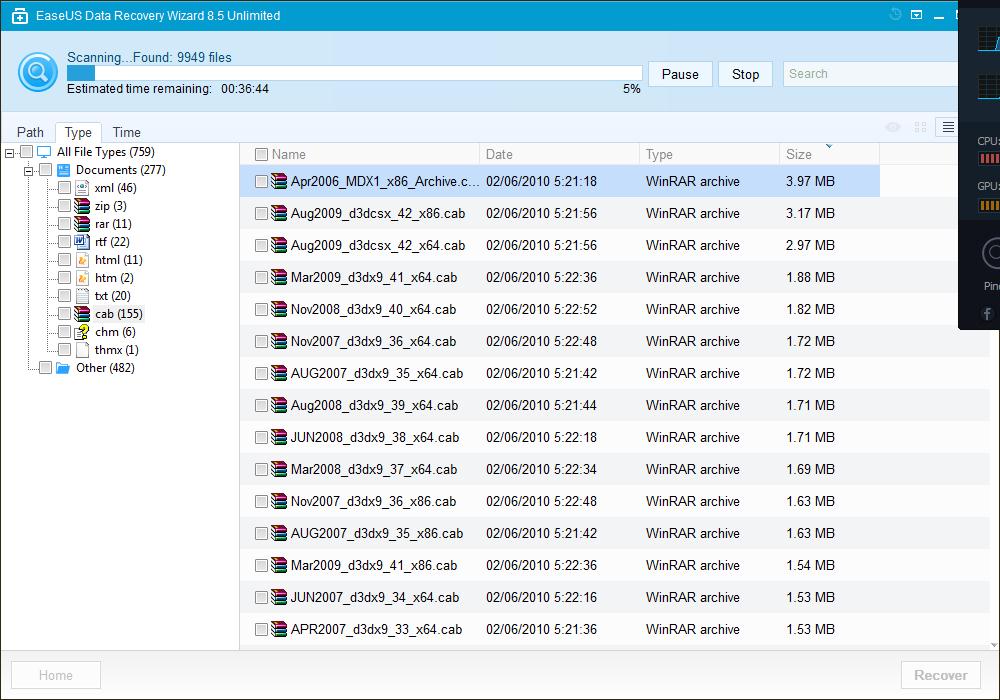Click the htm file type icon
Screen dimensions: 1000x700
click(82, 278)
